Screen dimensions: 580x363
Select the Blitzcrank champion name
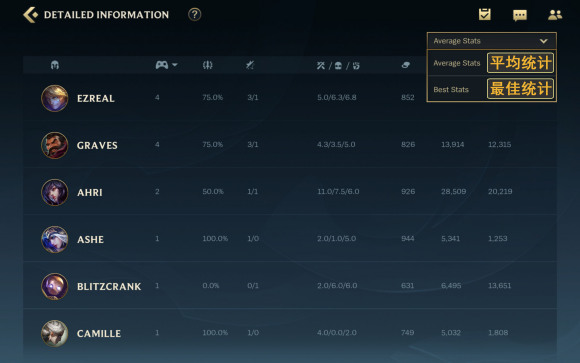coord(109,287)
